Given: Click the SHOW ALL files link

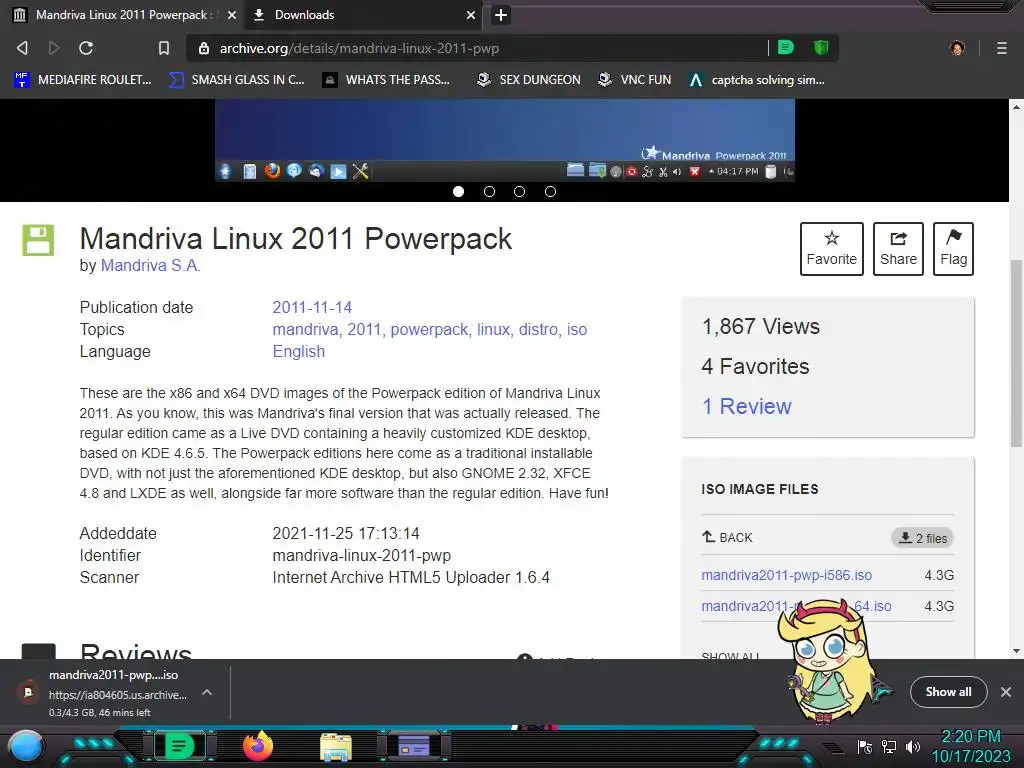Looking at the screenshot, I should pyautogui.click(x=730, y=655).
